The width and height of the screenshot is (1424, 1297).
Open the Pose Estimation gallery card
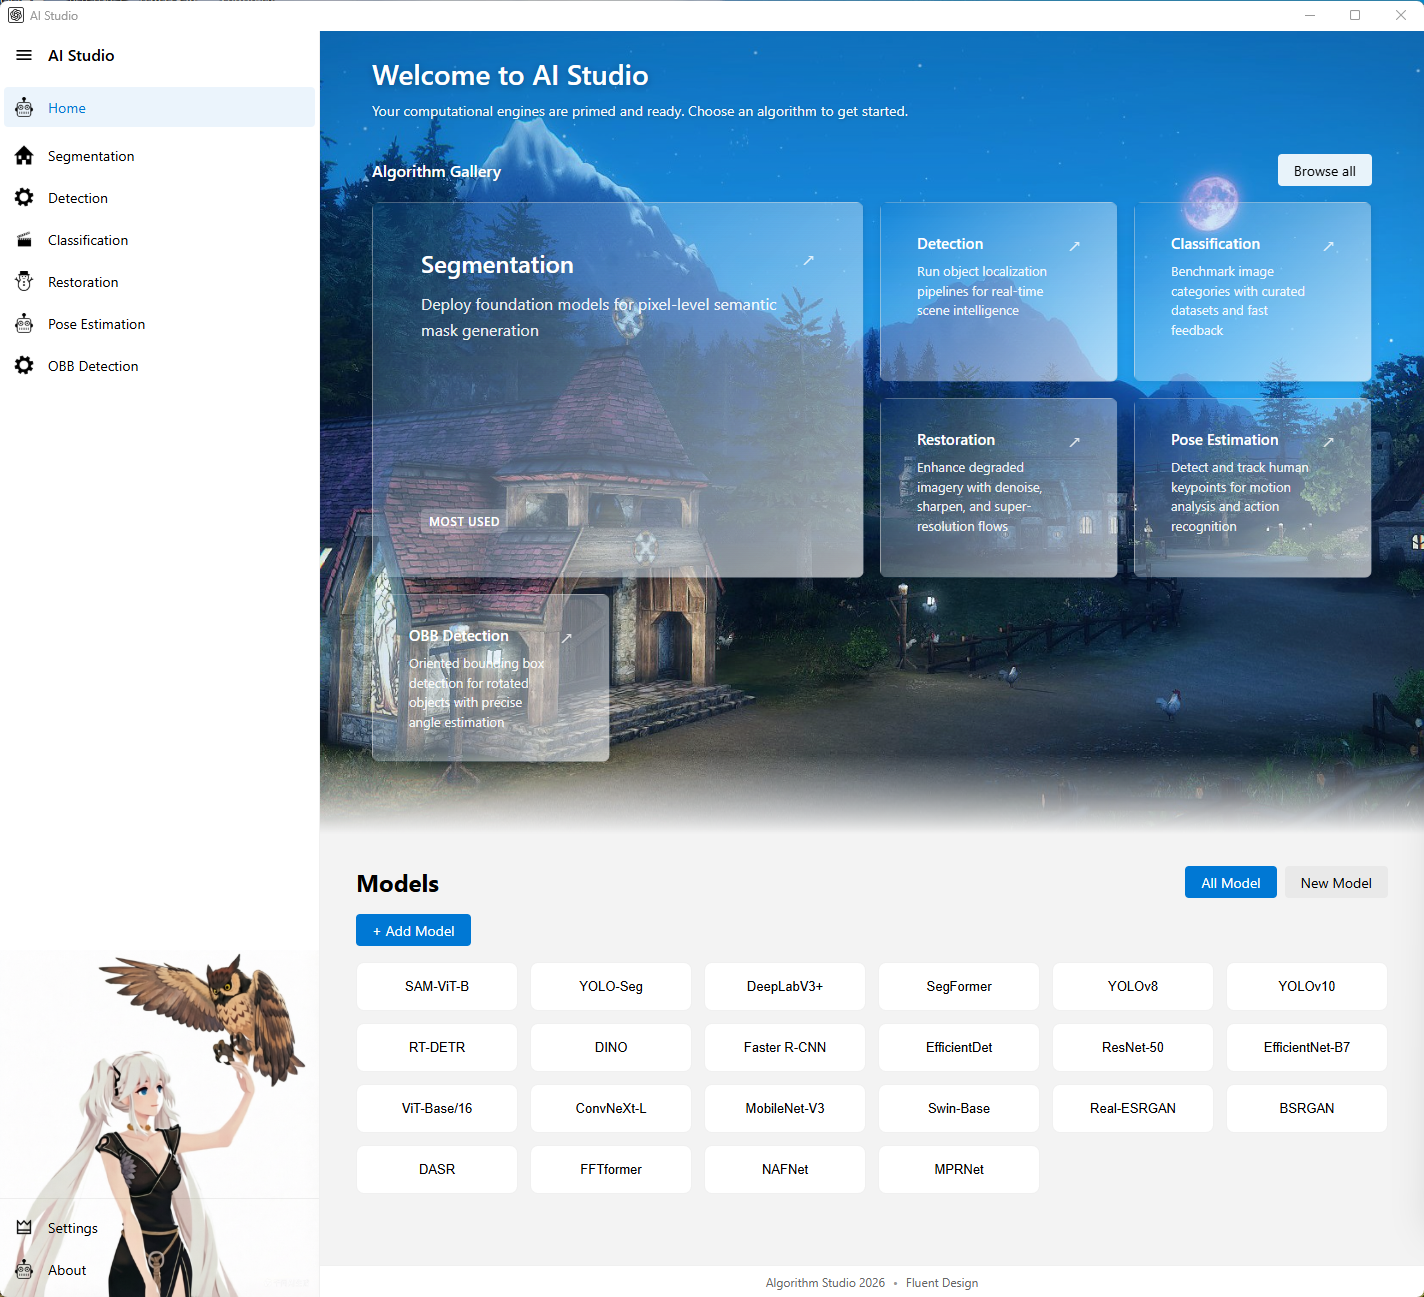[1252, 488]
